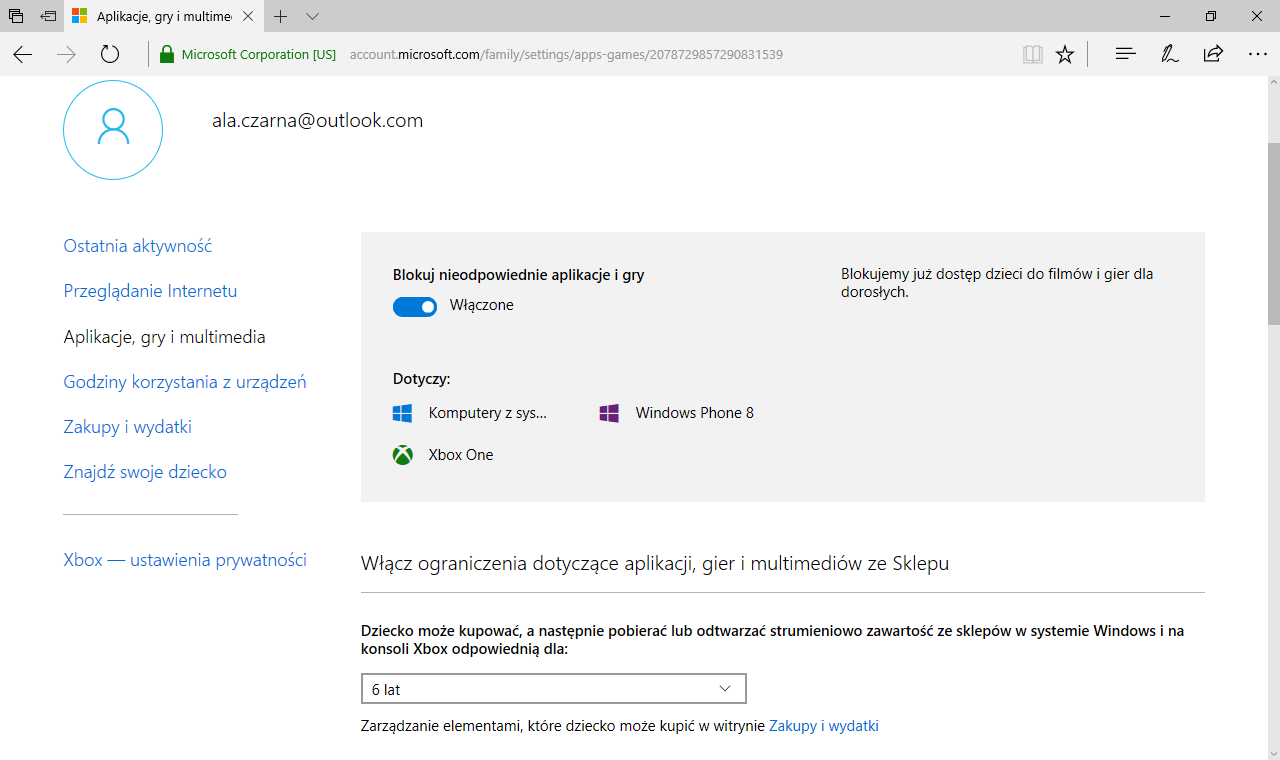This screenshot has height=760, width=1280.
Task: Click the user profile avatar circle
Action: point(113,130)
